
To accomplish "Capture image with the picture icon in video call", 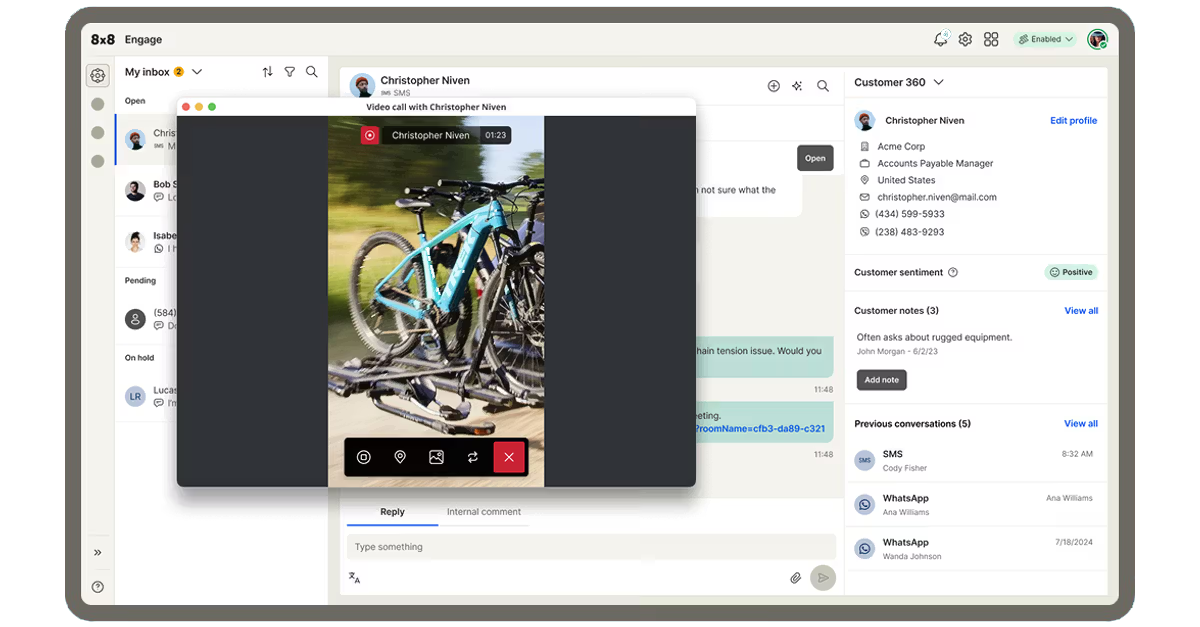I will click(x=436, y=457).
